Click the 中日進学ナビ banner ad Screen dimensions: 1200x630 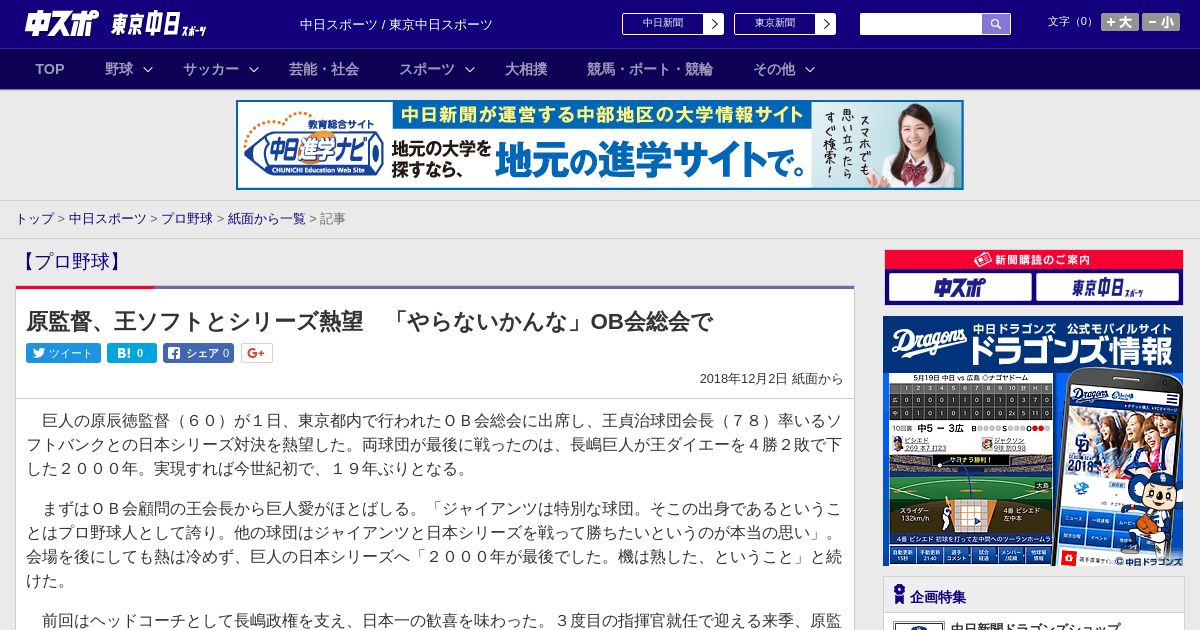(600, 145)
